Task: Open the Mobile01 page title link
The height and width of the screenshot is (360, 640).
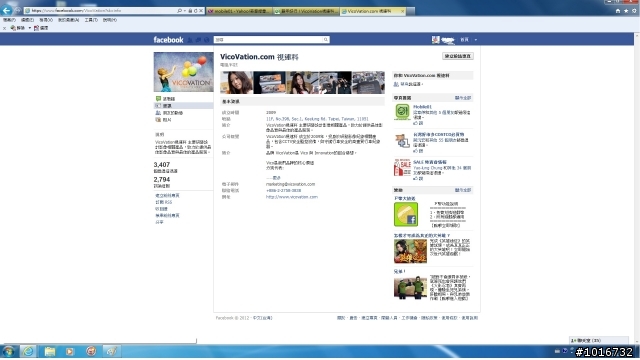Action: [x=422, y=107]
